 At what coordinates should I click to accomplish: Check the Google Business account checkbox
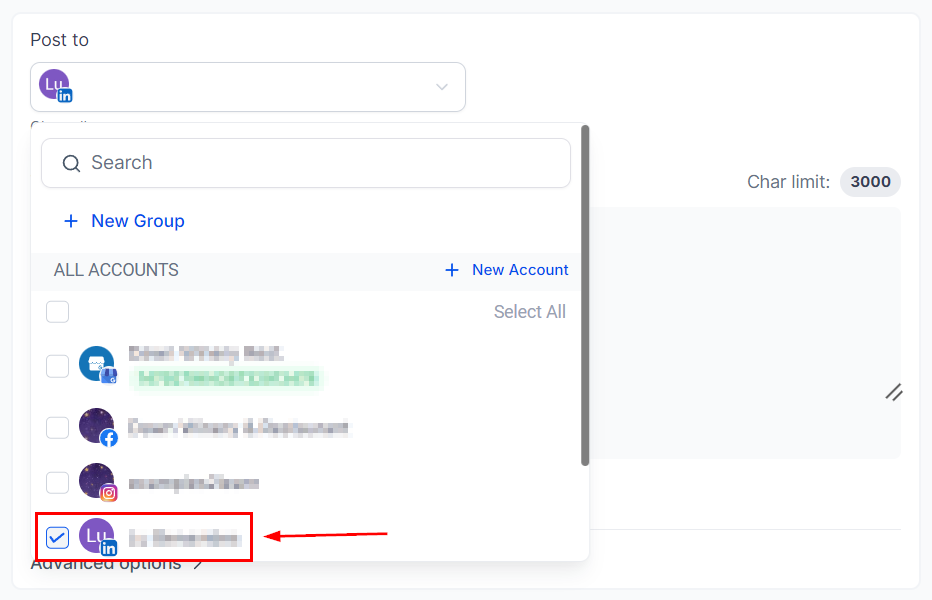coord(58,366)
